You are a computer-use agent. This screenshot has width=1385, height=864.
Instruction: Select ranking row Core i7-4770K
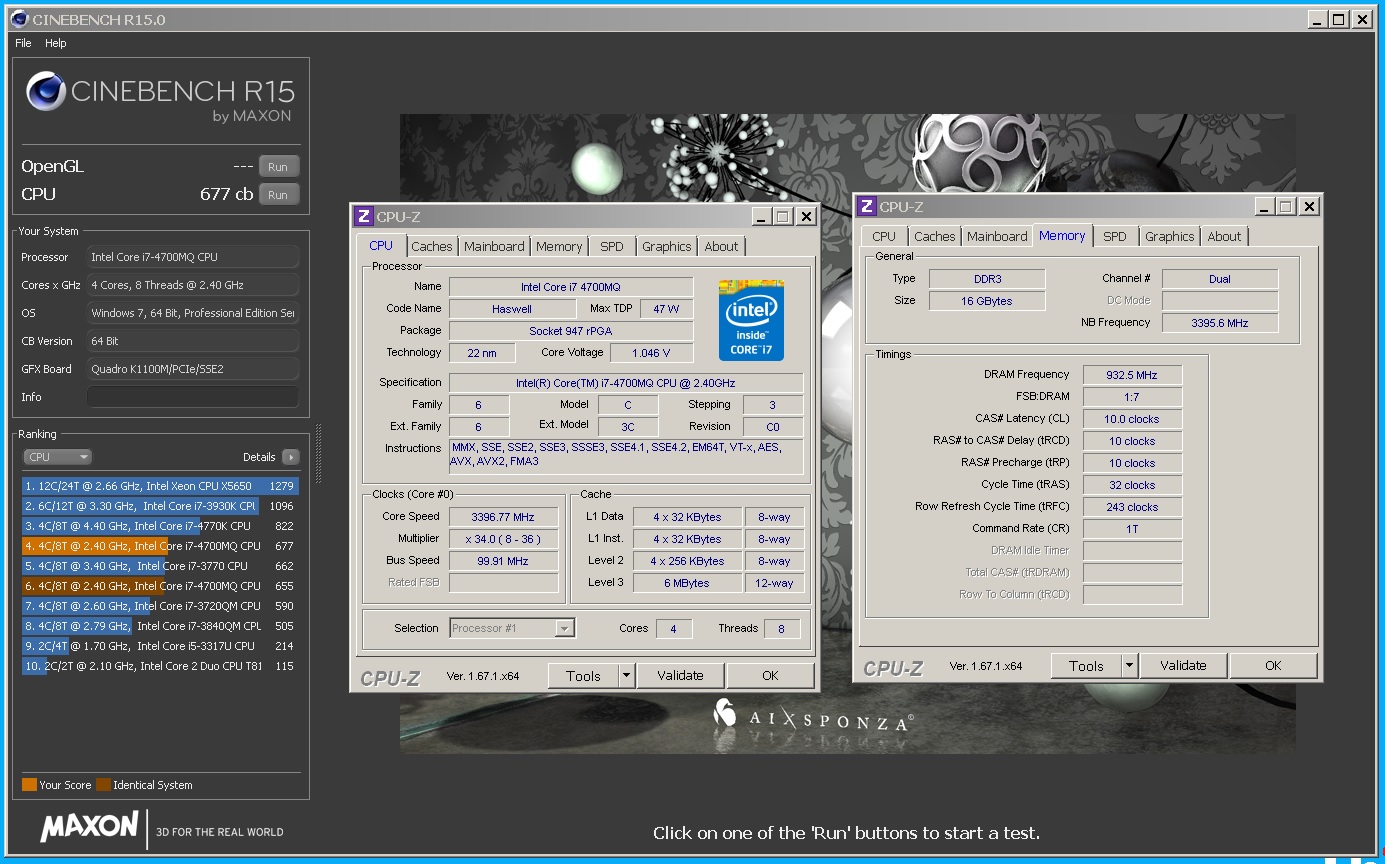coord(160,526)
